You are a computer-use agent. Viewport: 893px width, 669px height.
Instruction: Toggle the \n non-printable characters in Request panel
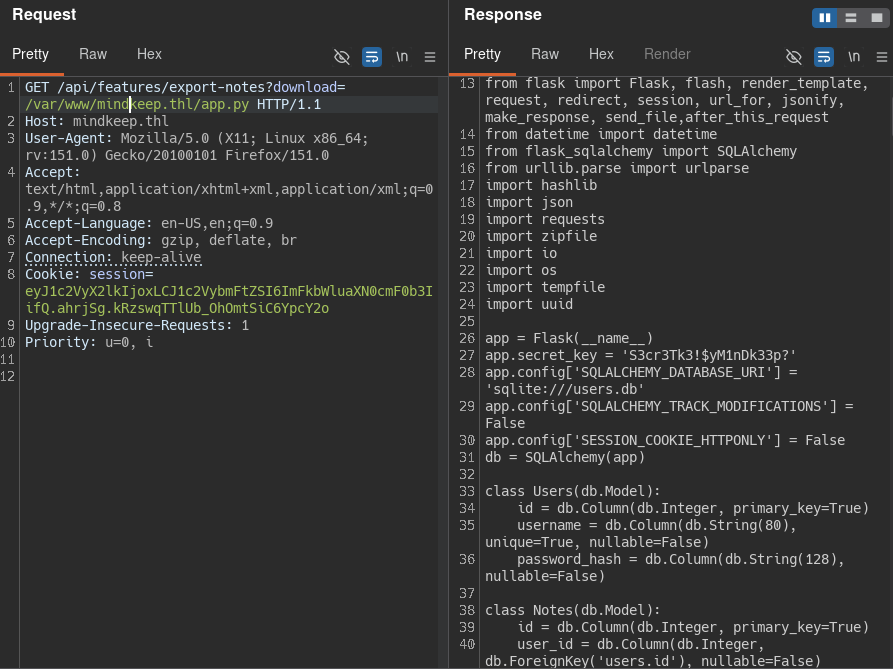point(402,57)
